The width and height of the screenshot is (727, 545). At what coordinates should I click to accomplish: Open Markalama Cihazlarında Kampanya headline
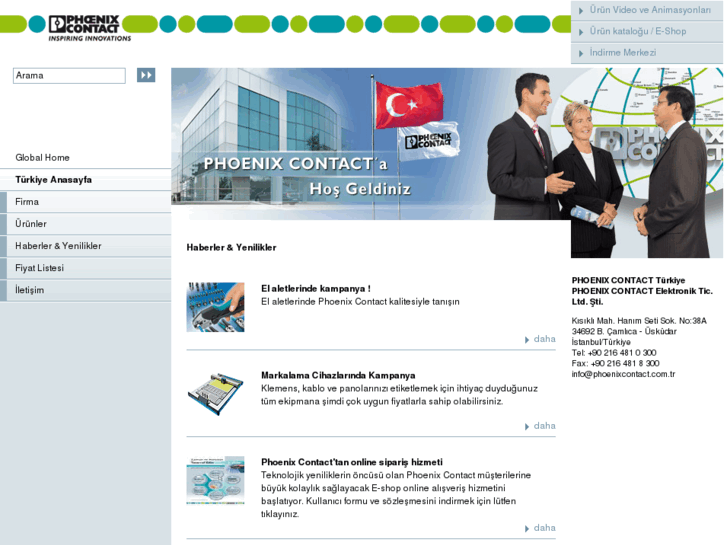[338, 375]
